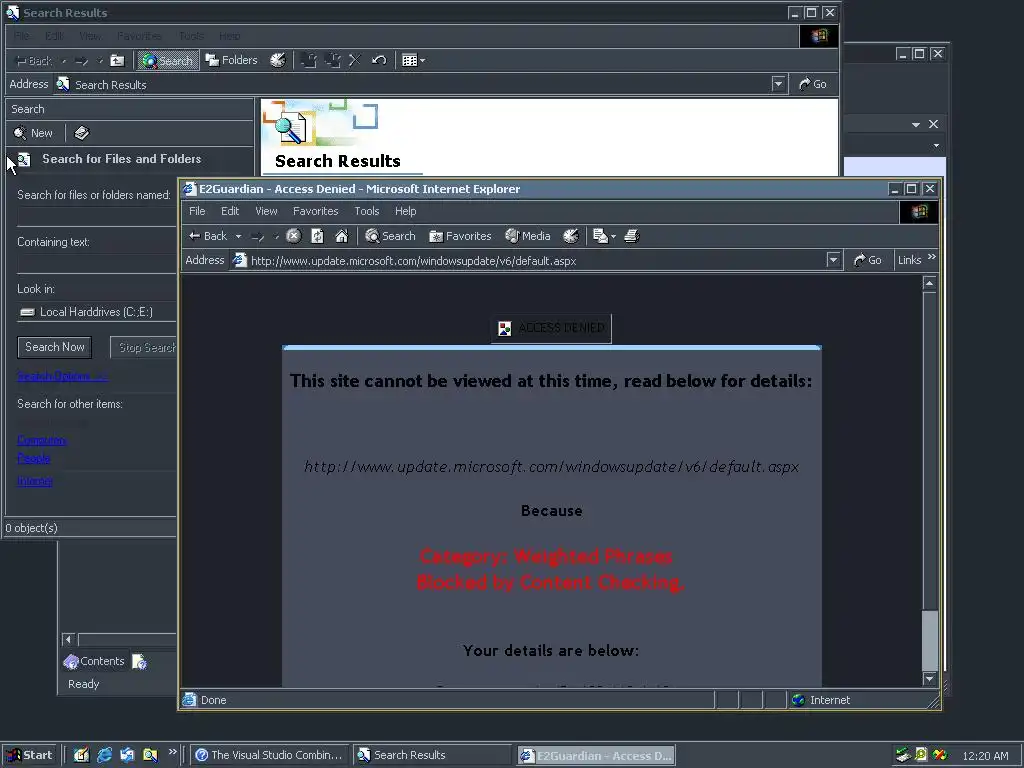Click the Refresh page icon in Internet Explorer
The width and height of the screenshot is (1024, 768).
click(x=317, y=236)
